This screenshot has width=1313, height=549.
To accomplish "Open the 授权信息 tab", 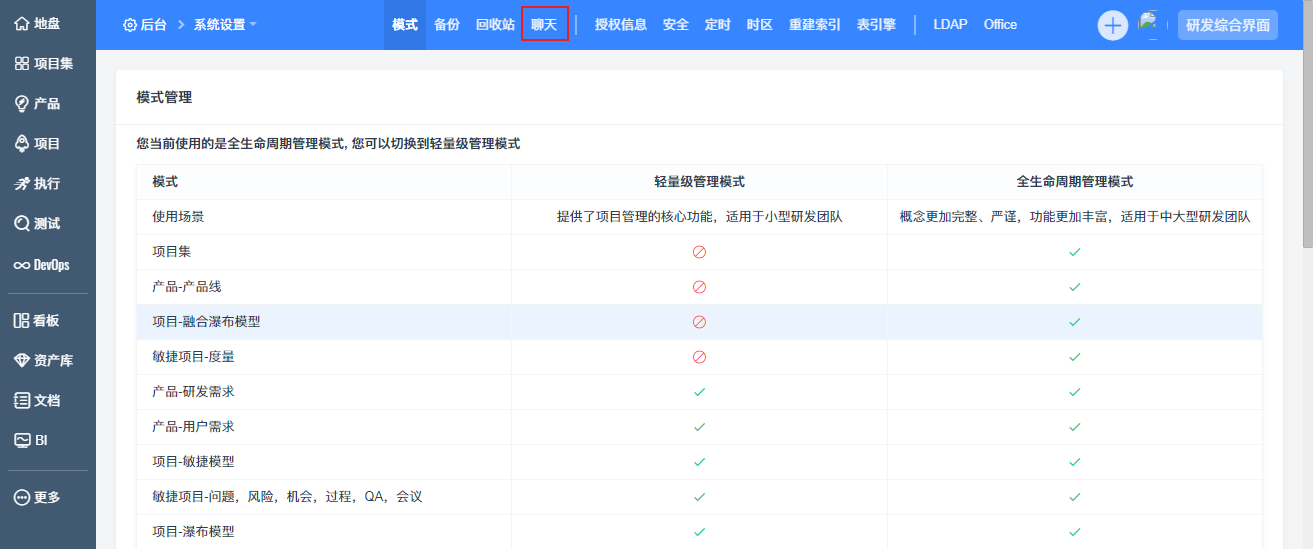I will click(x=621, y=24).
